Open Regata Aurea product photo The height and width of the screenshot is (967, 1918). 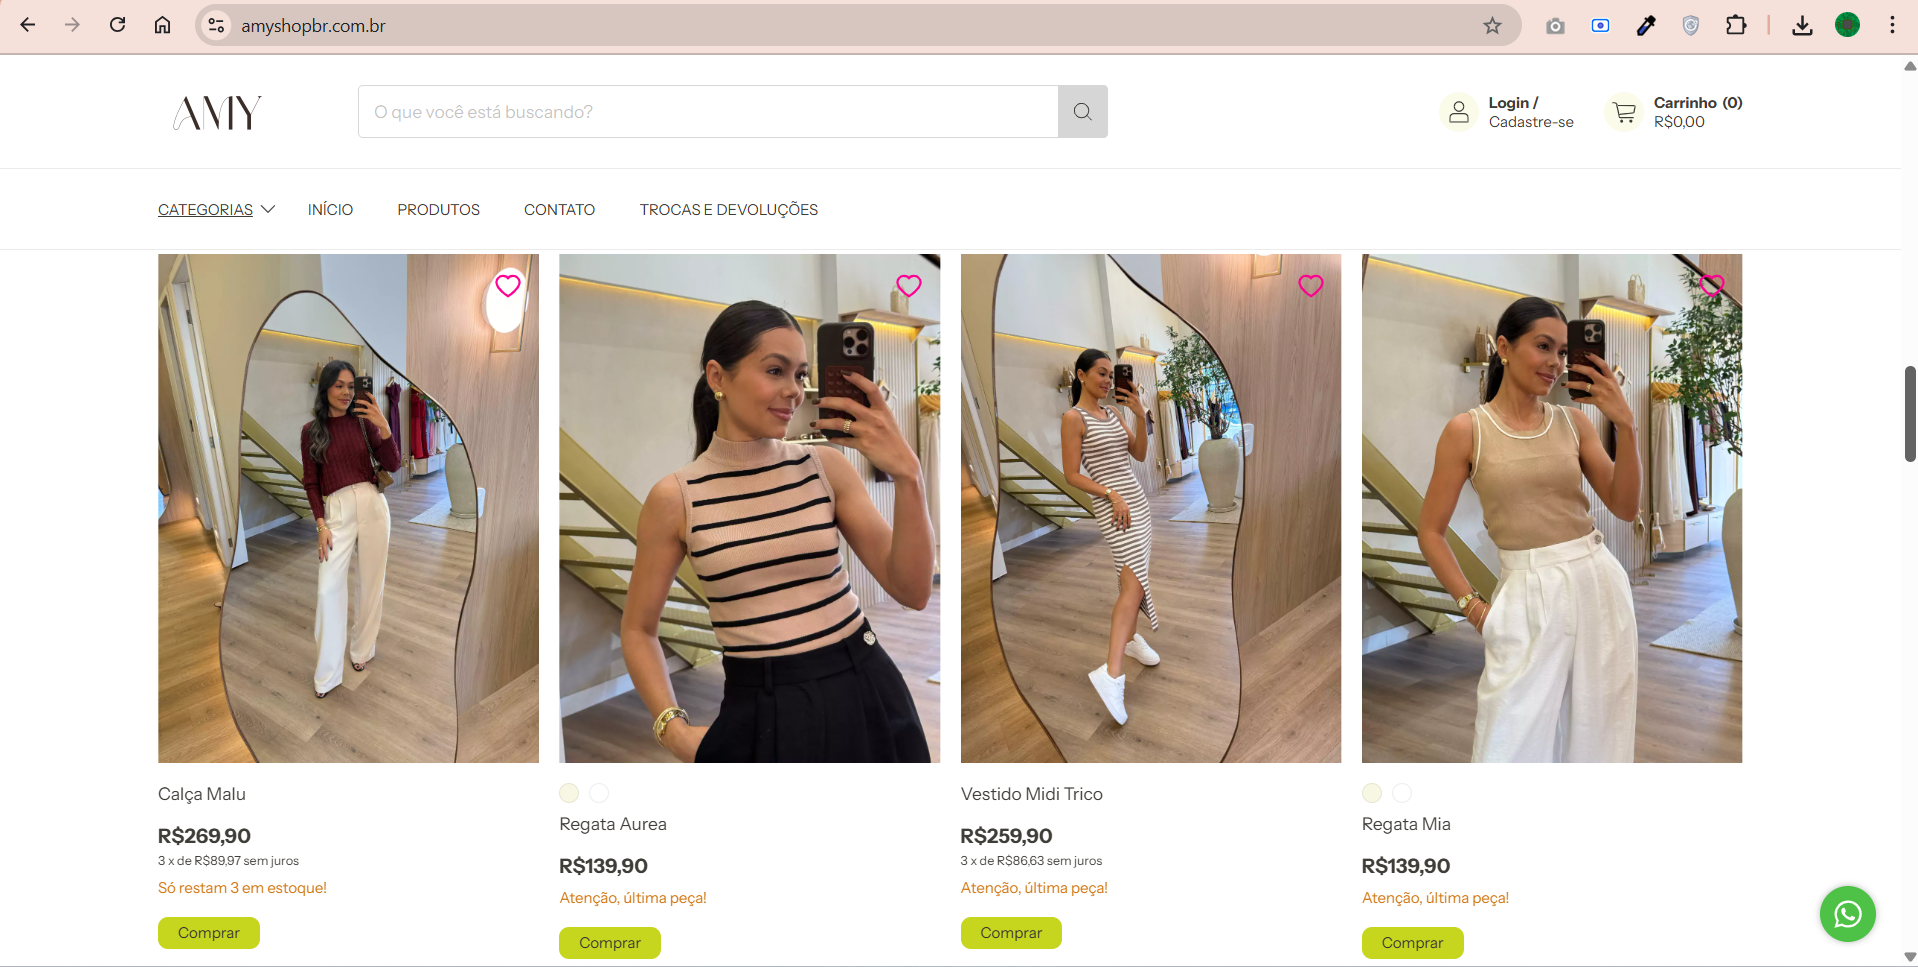tap(749, 508)
